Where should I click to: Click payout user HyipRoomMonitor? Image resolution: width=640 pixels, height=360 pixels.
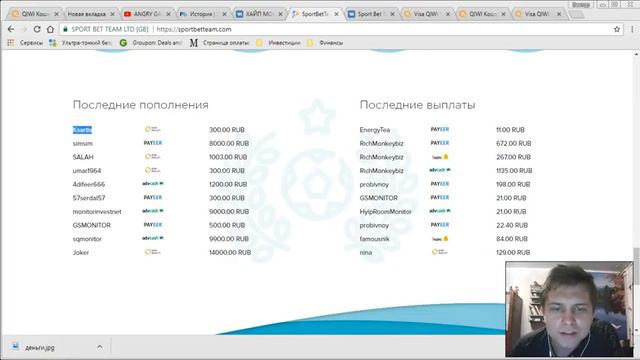click(386, 212)
